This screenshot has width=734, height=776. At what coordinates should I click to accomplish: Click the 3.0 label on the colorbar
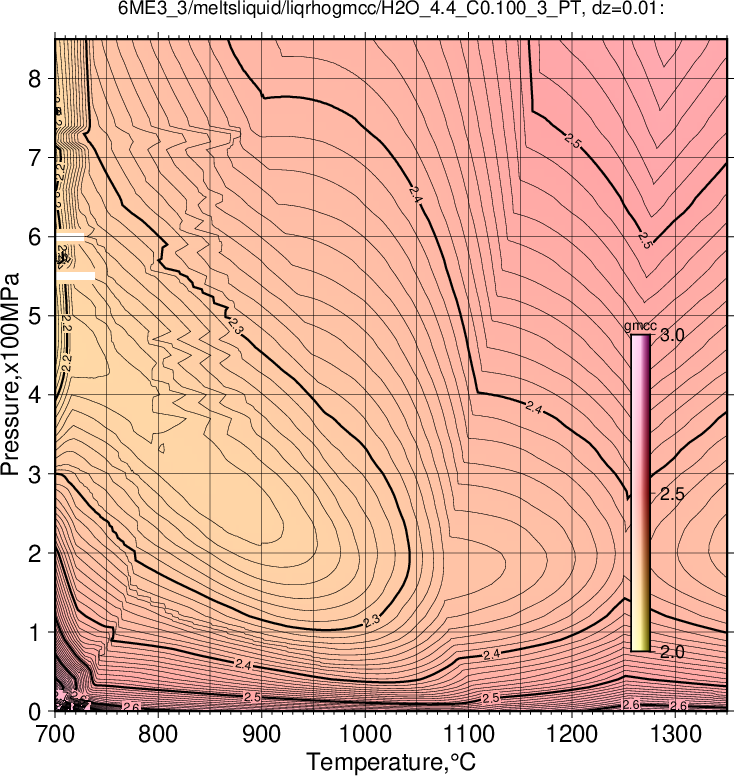tap(672, 335)
